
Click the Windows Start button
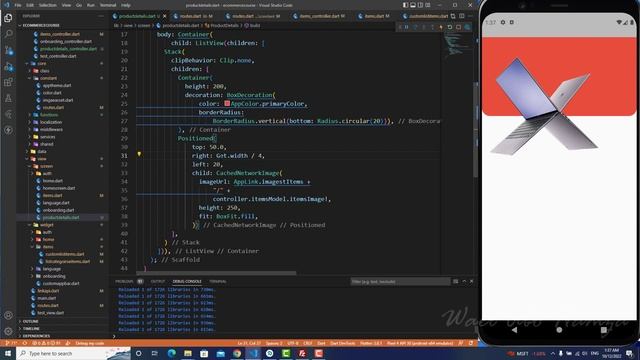coord(8,353)
